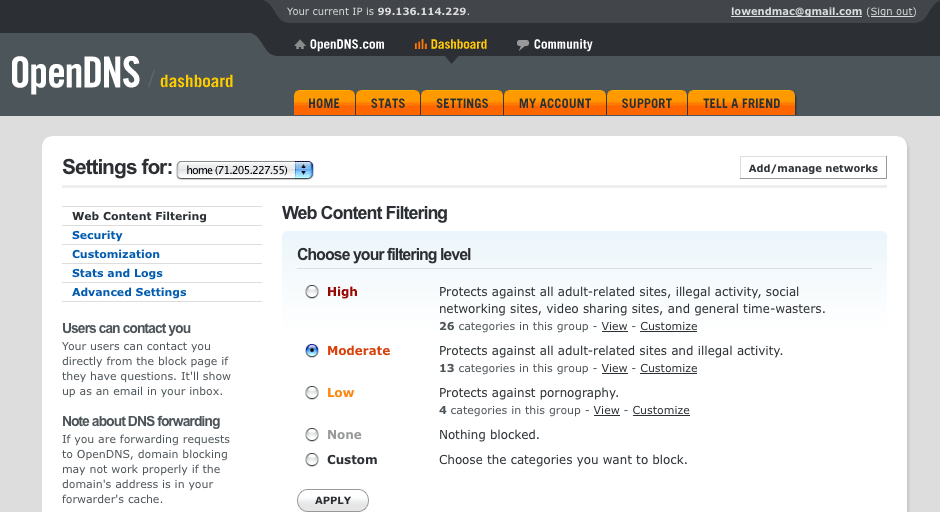Screen dimensions: 940x512
Task: Open Stats and Logs sidebar item
Action: tap(117, 273)
